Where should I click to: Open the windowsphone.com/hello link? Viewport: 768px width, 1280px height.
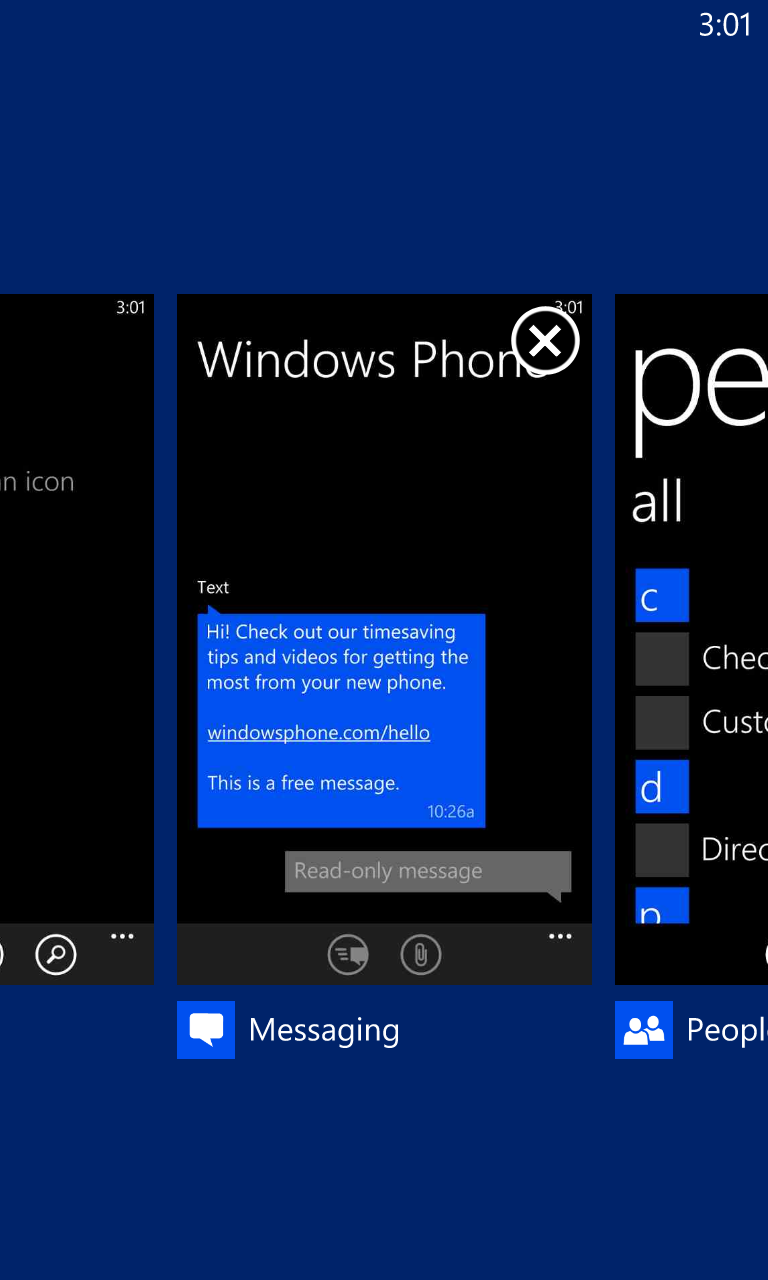point(318,733)
